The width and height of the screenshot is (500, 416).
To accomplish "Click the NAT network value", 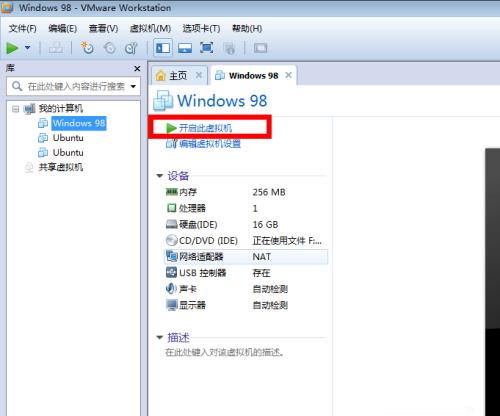I will point(262,257).
